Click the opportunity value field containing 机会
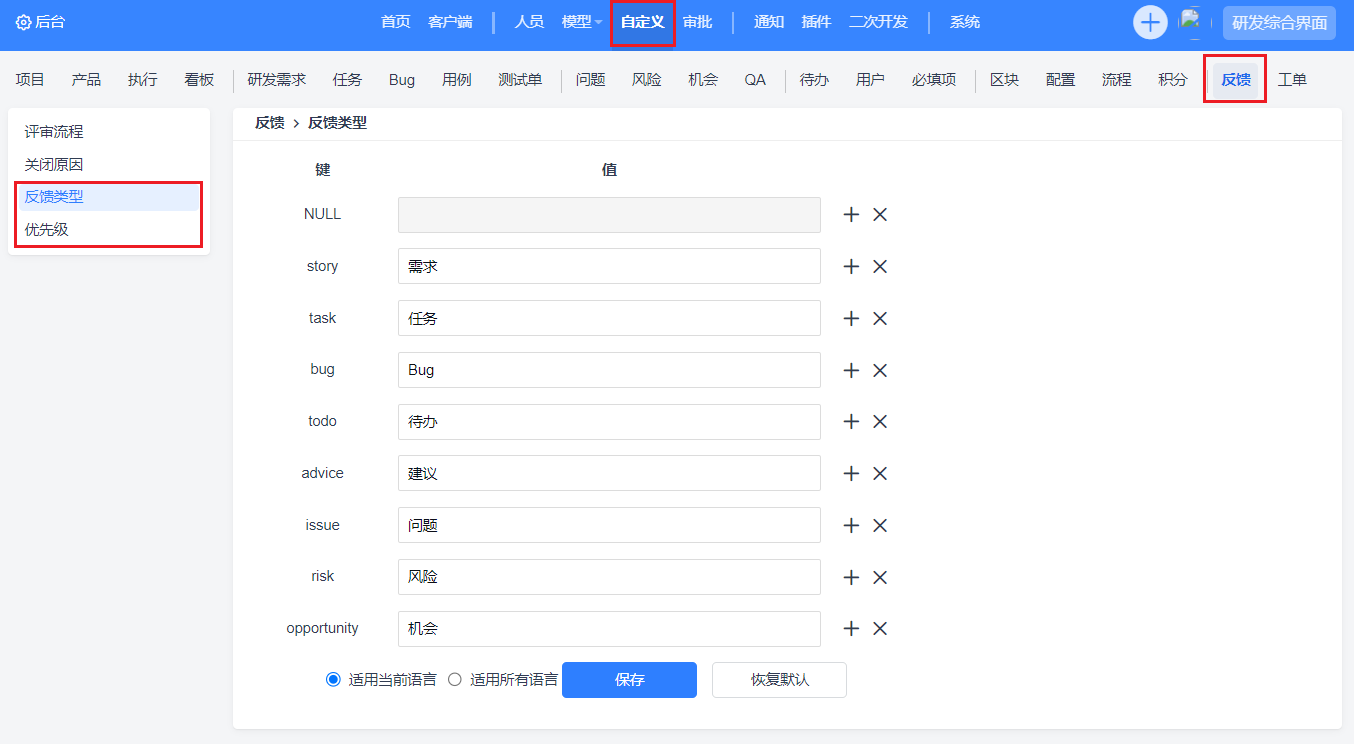Screen dimensions: 1354x744 tap(609, 629)
